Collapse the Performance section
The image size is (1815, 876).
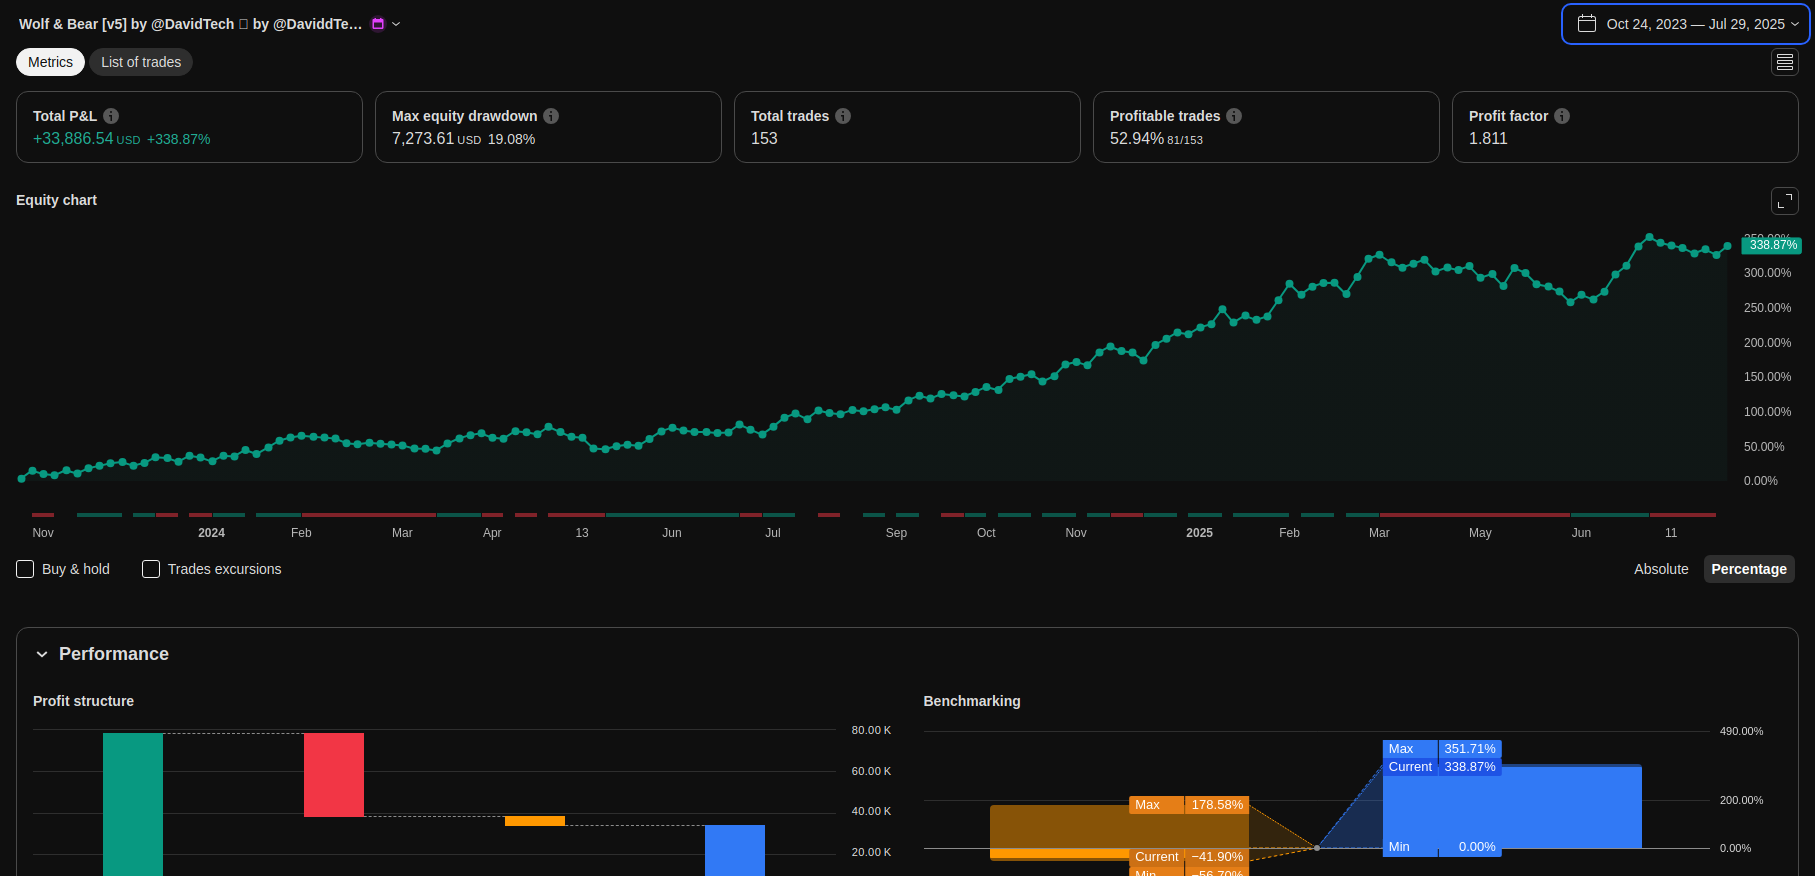(x=42, y=654)
